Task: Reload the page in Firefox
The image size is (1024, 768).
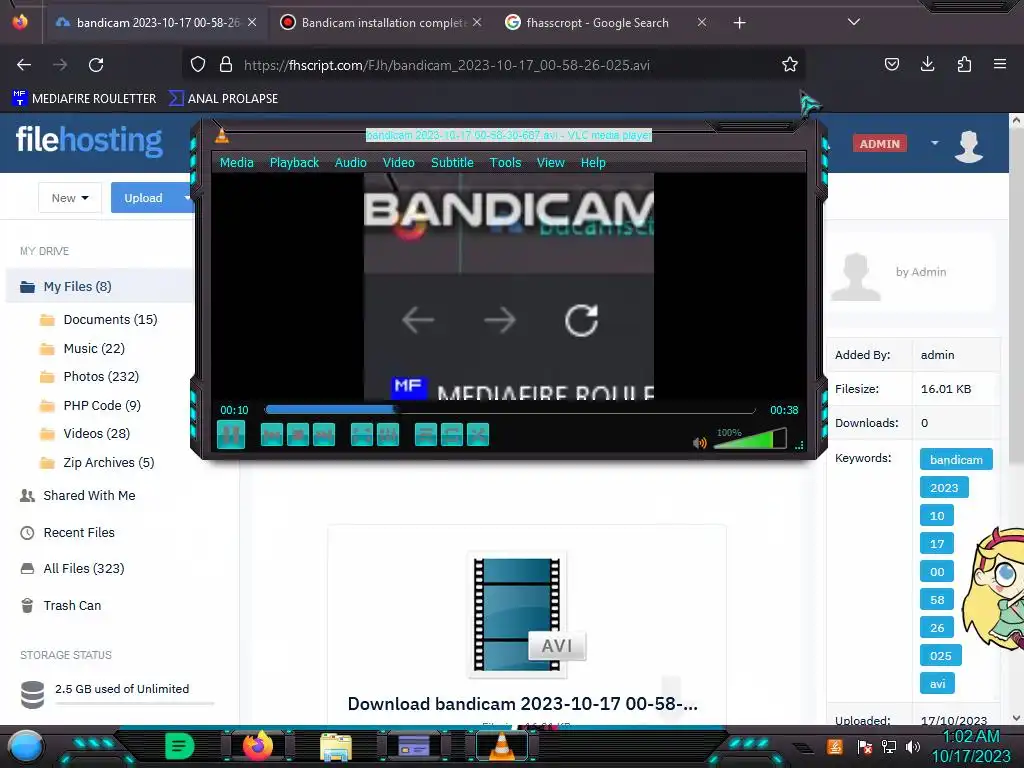Action: click(x=96, y=65)
